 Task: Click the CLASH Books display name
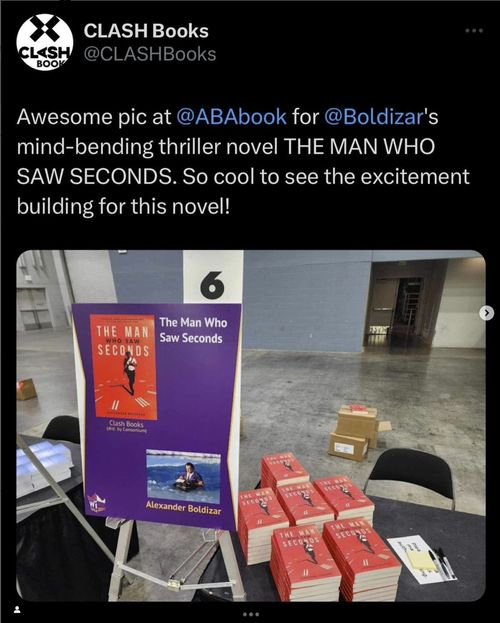(146, 31)
